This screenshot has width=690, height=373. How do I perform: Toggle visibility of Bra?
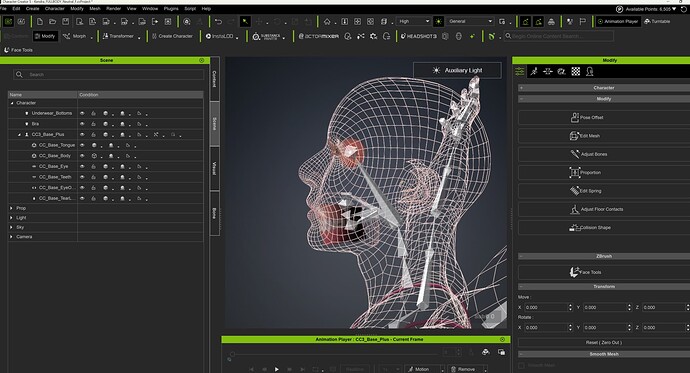pos(82,124)
